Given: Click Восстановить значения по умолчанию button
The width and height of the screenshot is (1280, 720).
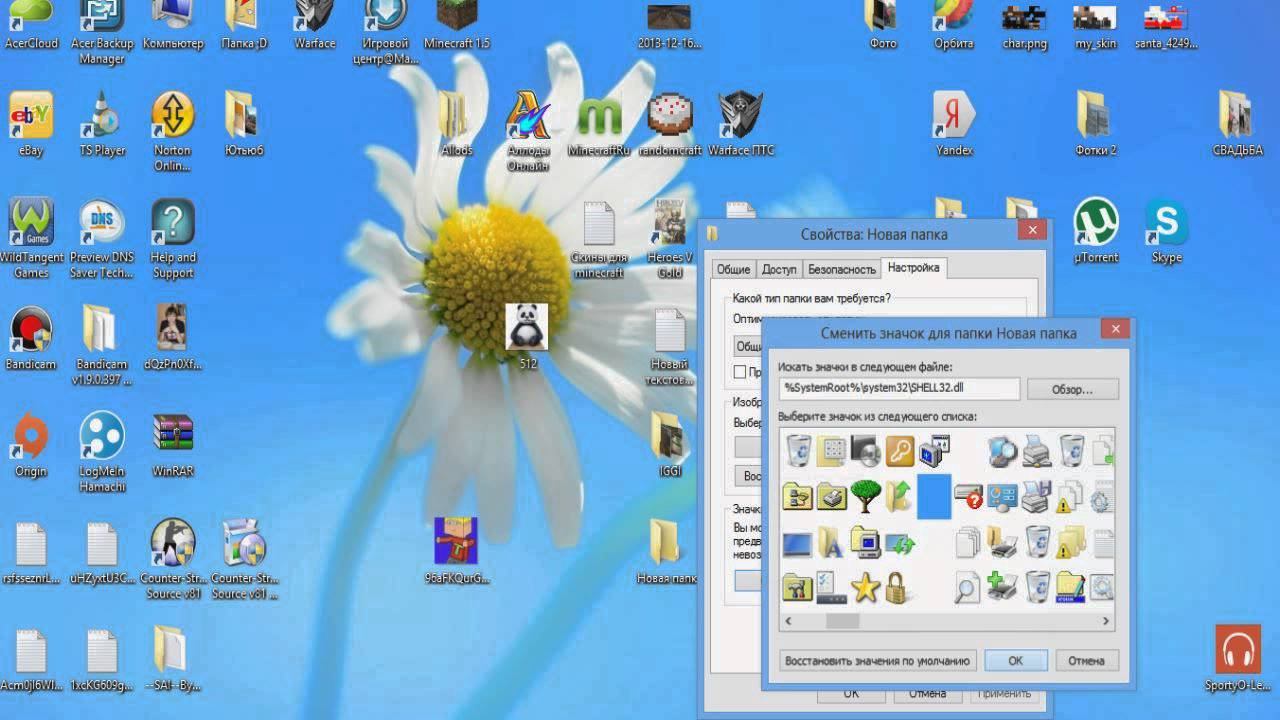Looking at the screenshot, I should [x=878, y=660].
